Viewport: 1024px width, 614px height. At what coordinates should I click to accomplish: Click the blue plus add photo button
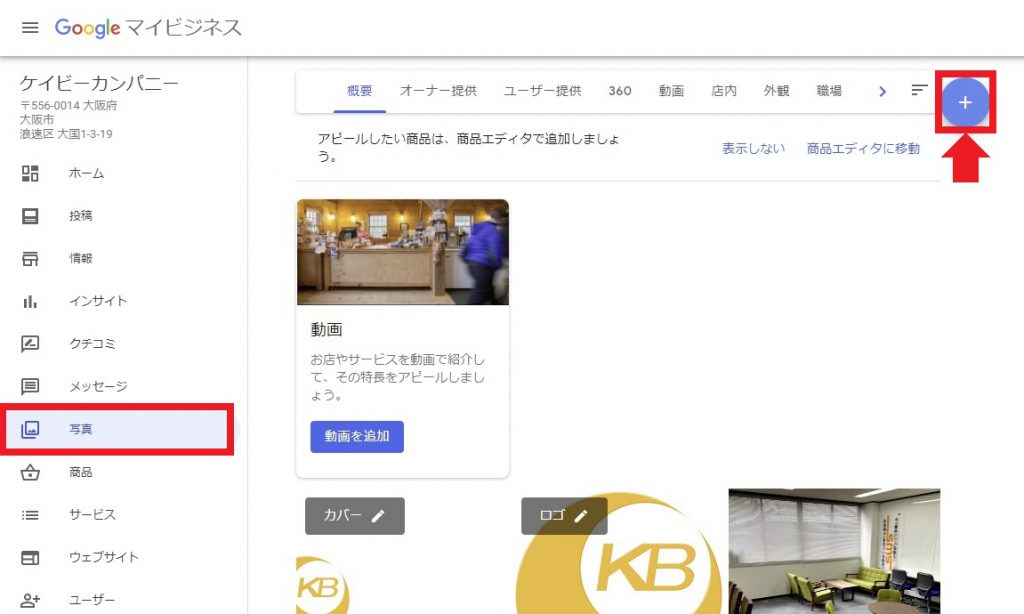pos(965,102)
